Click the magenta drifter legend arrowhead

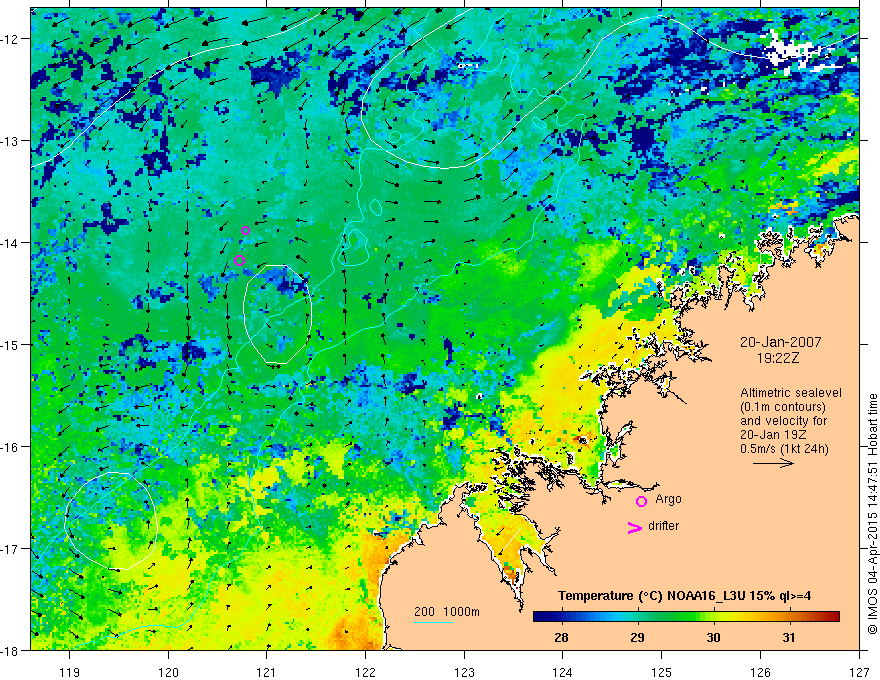(635, 528)
